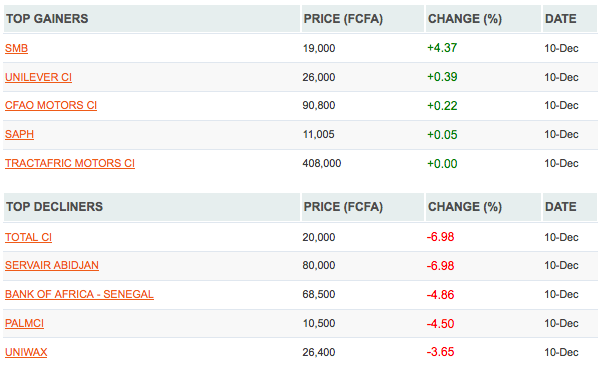Open the PALMCI stock link

(25, 324)
